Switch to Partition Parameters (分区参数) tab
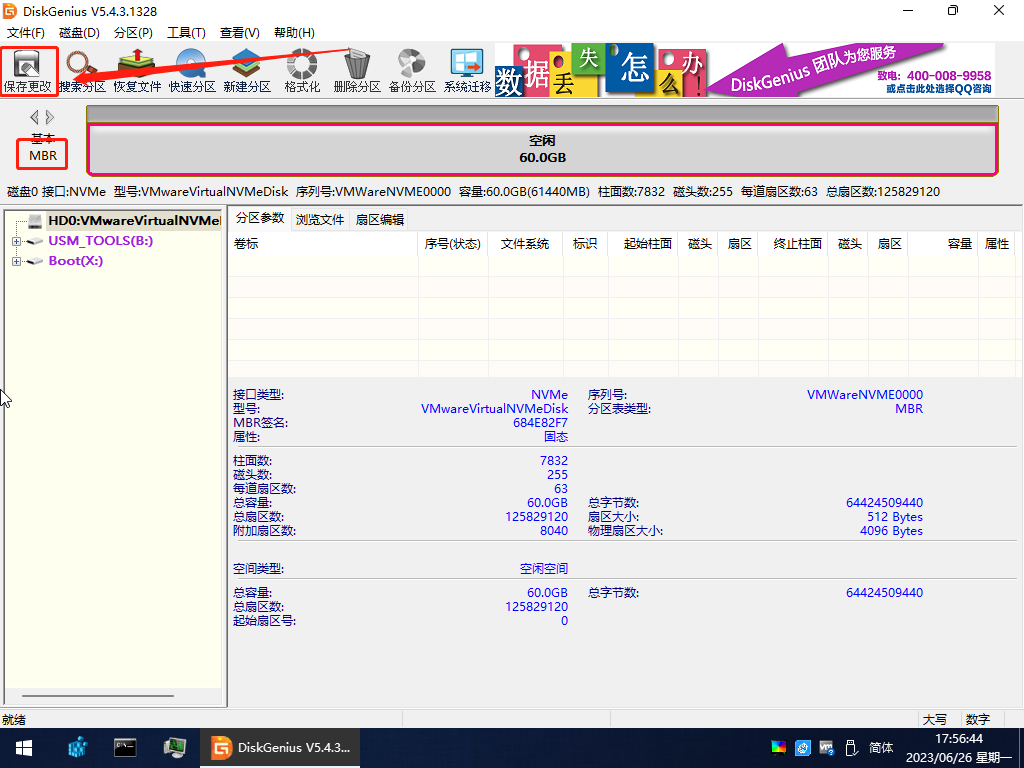The width and height of the screenshot is (1024, 768). (260, 218)
